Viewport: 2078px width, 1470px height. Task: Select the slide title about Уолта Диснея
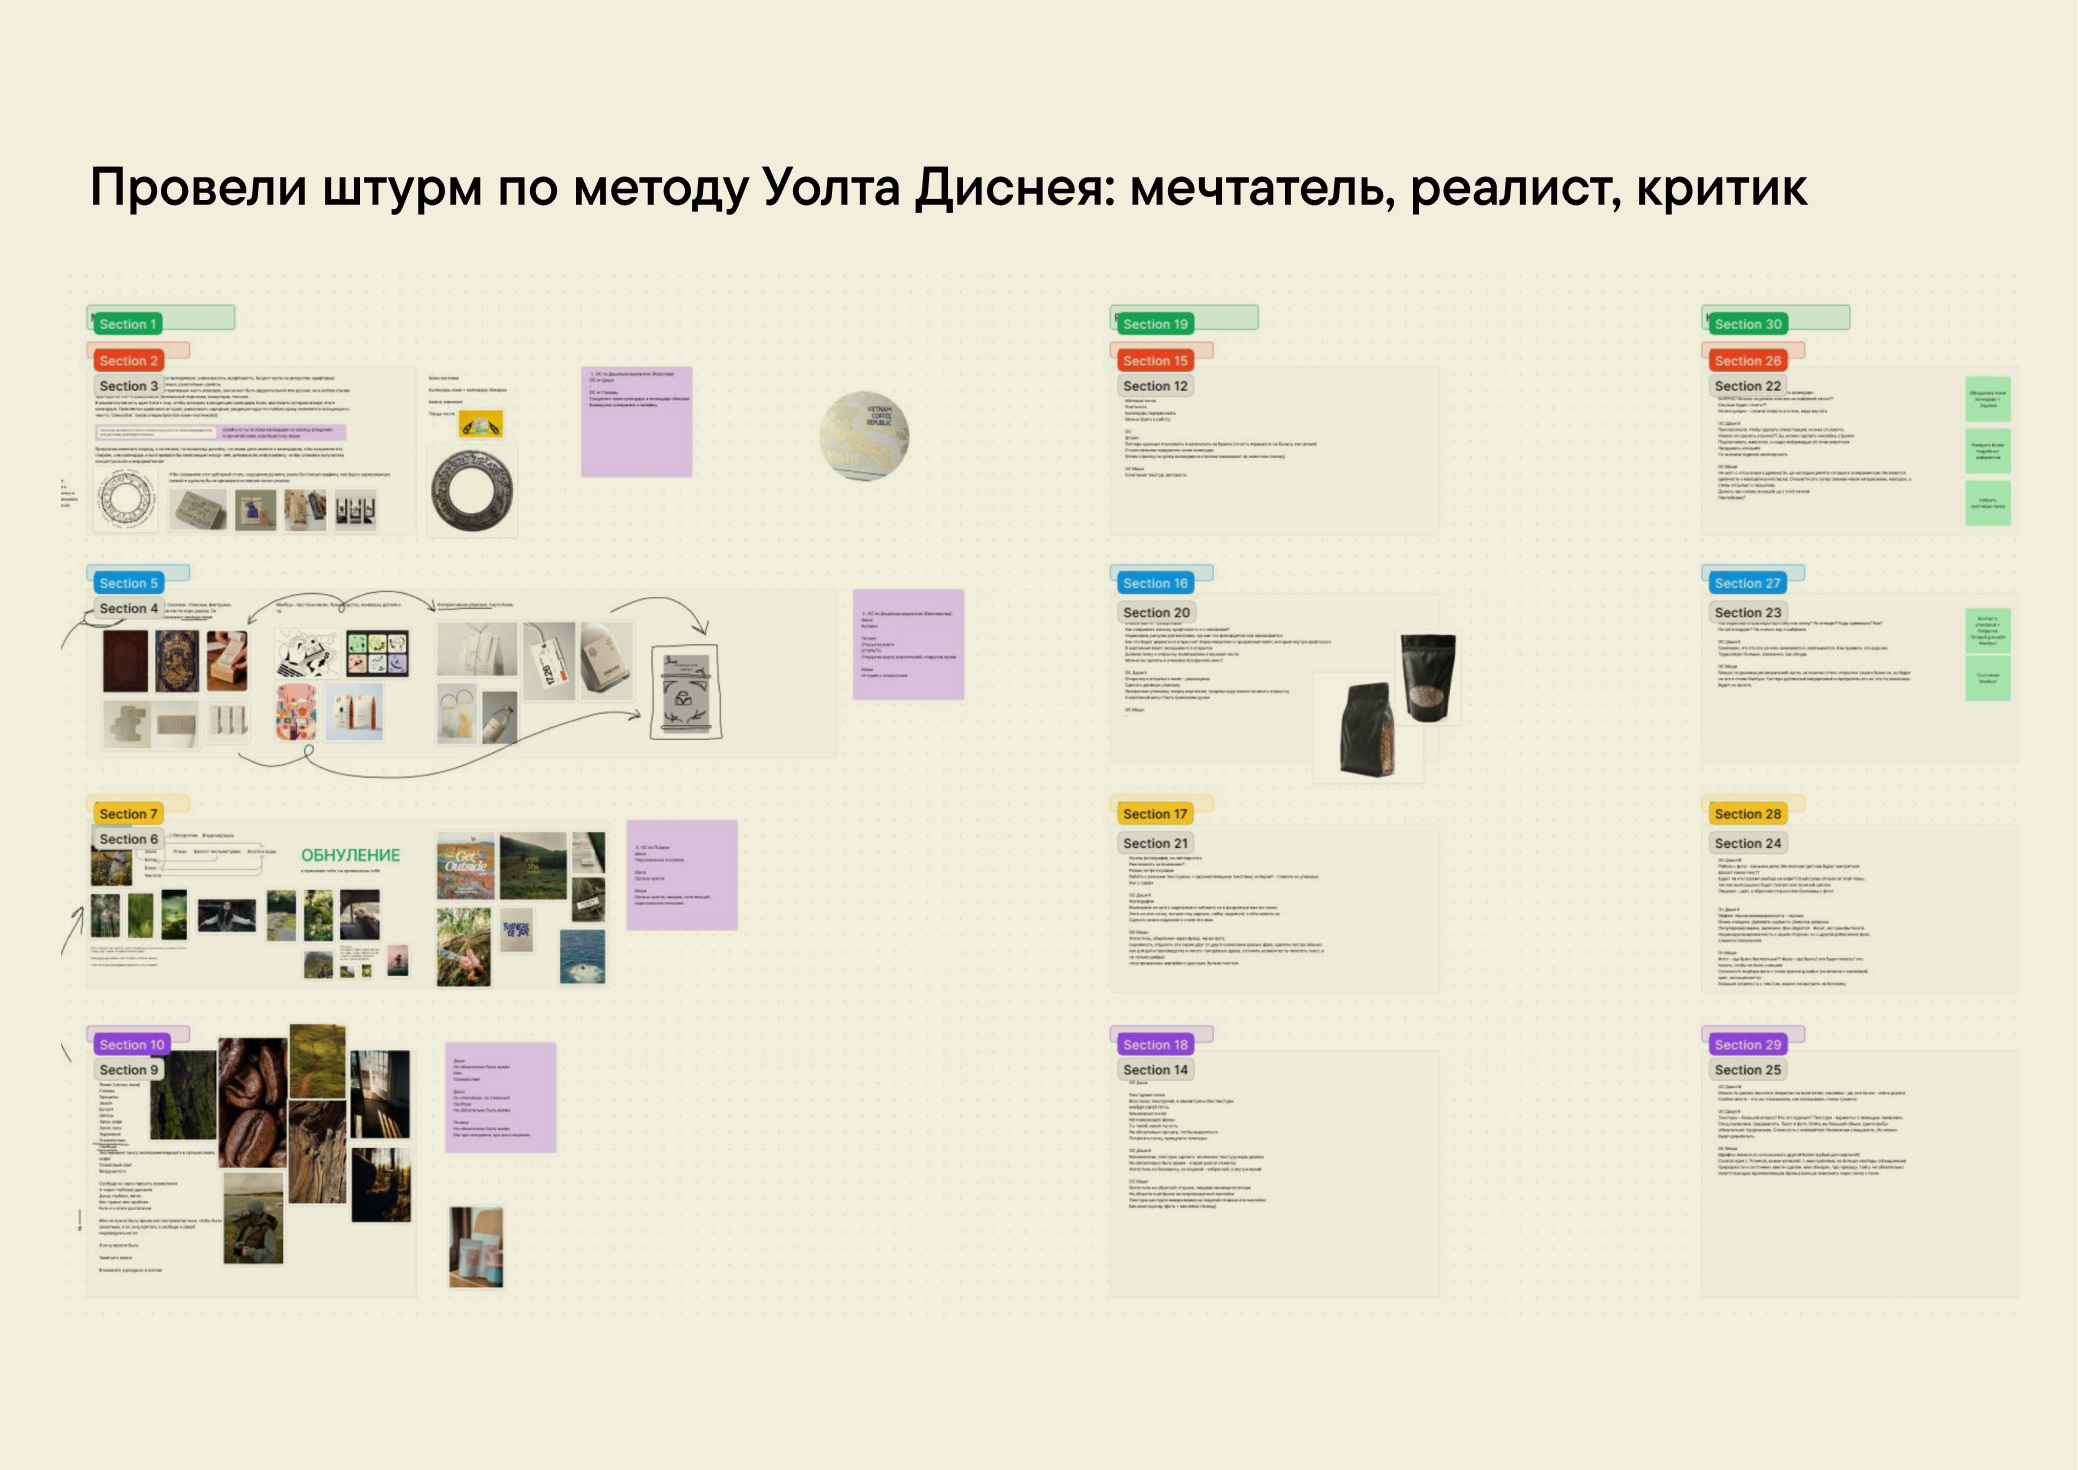948,188
